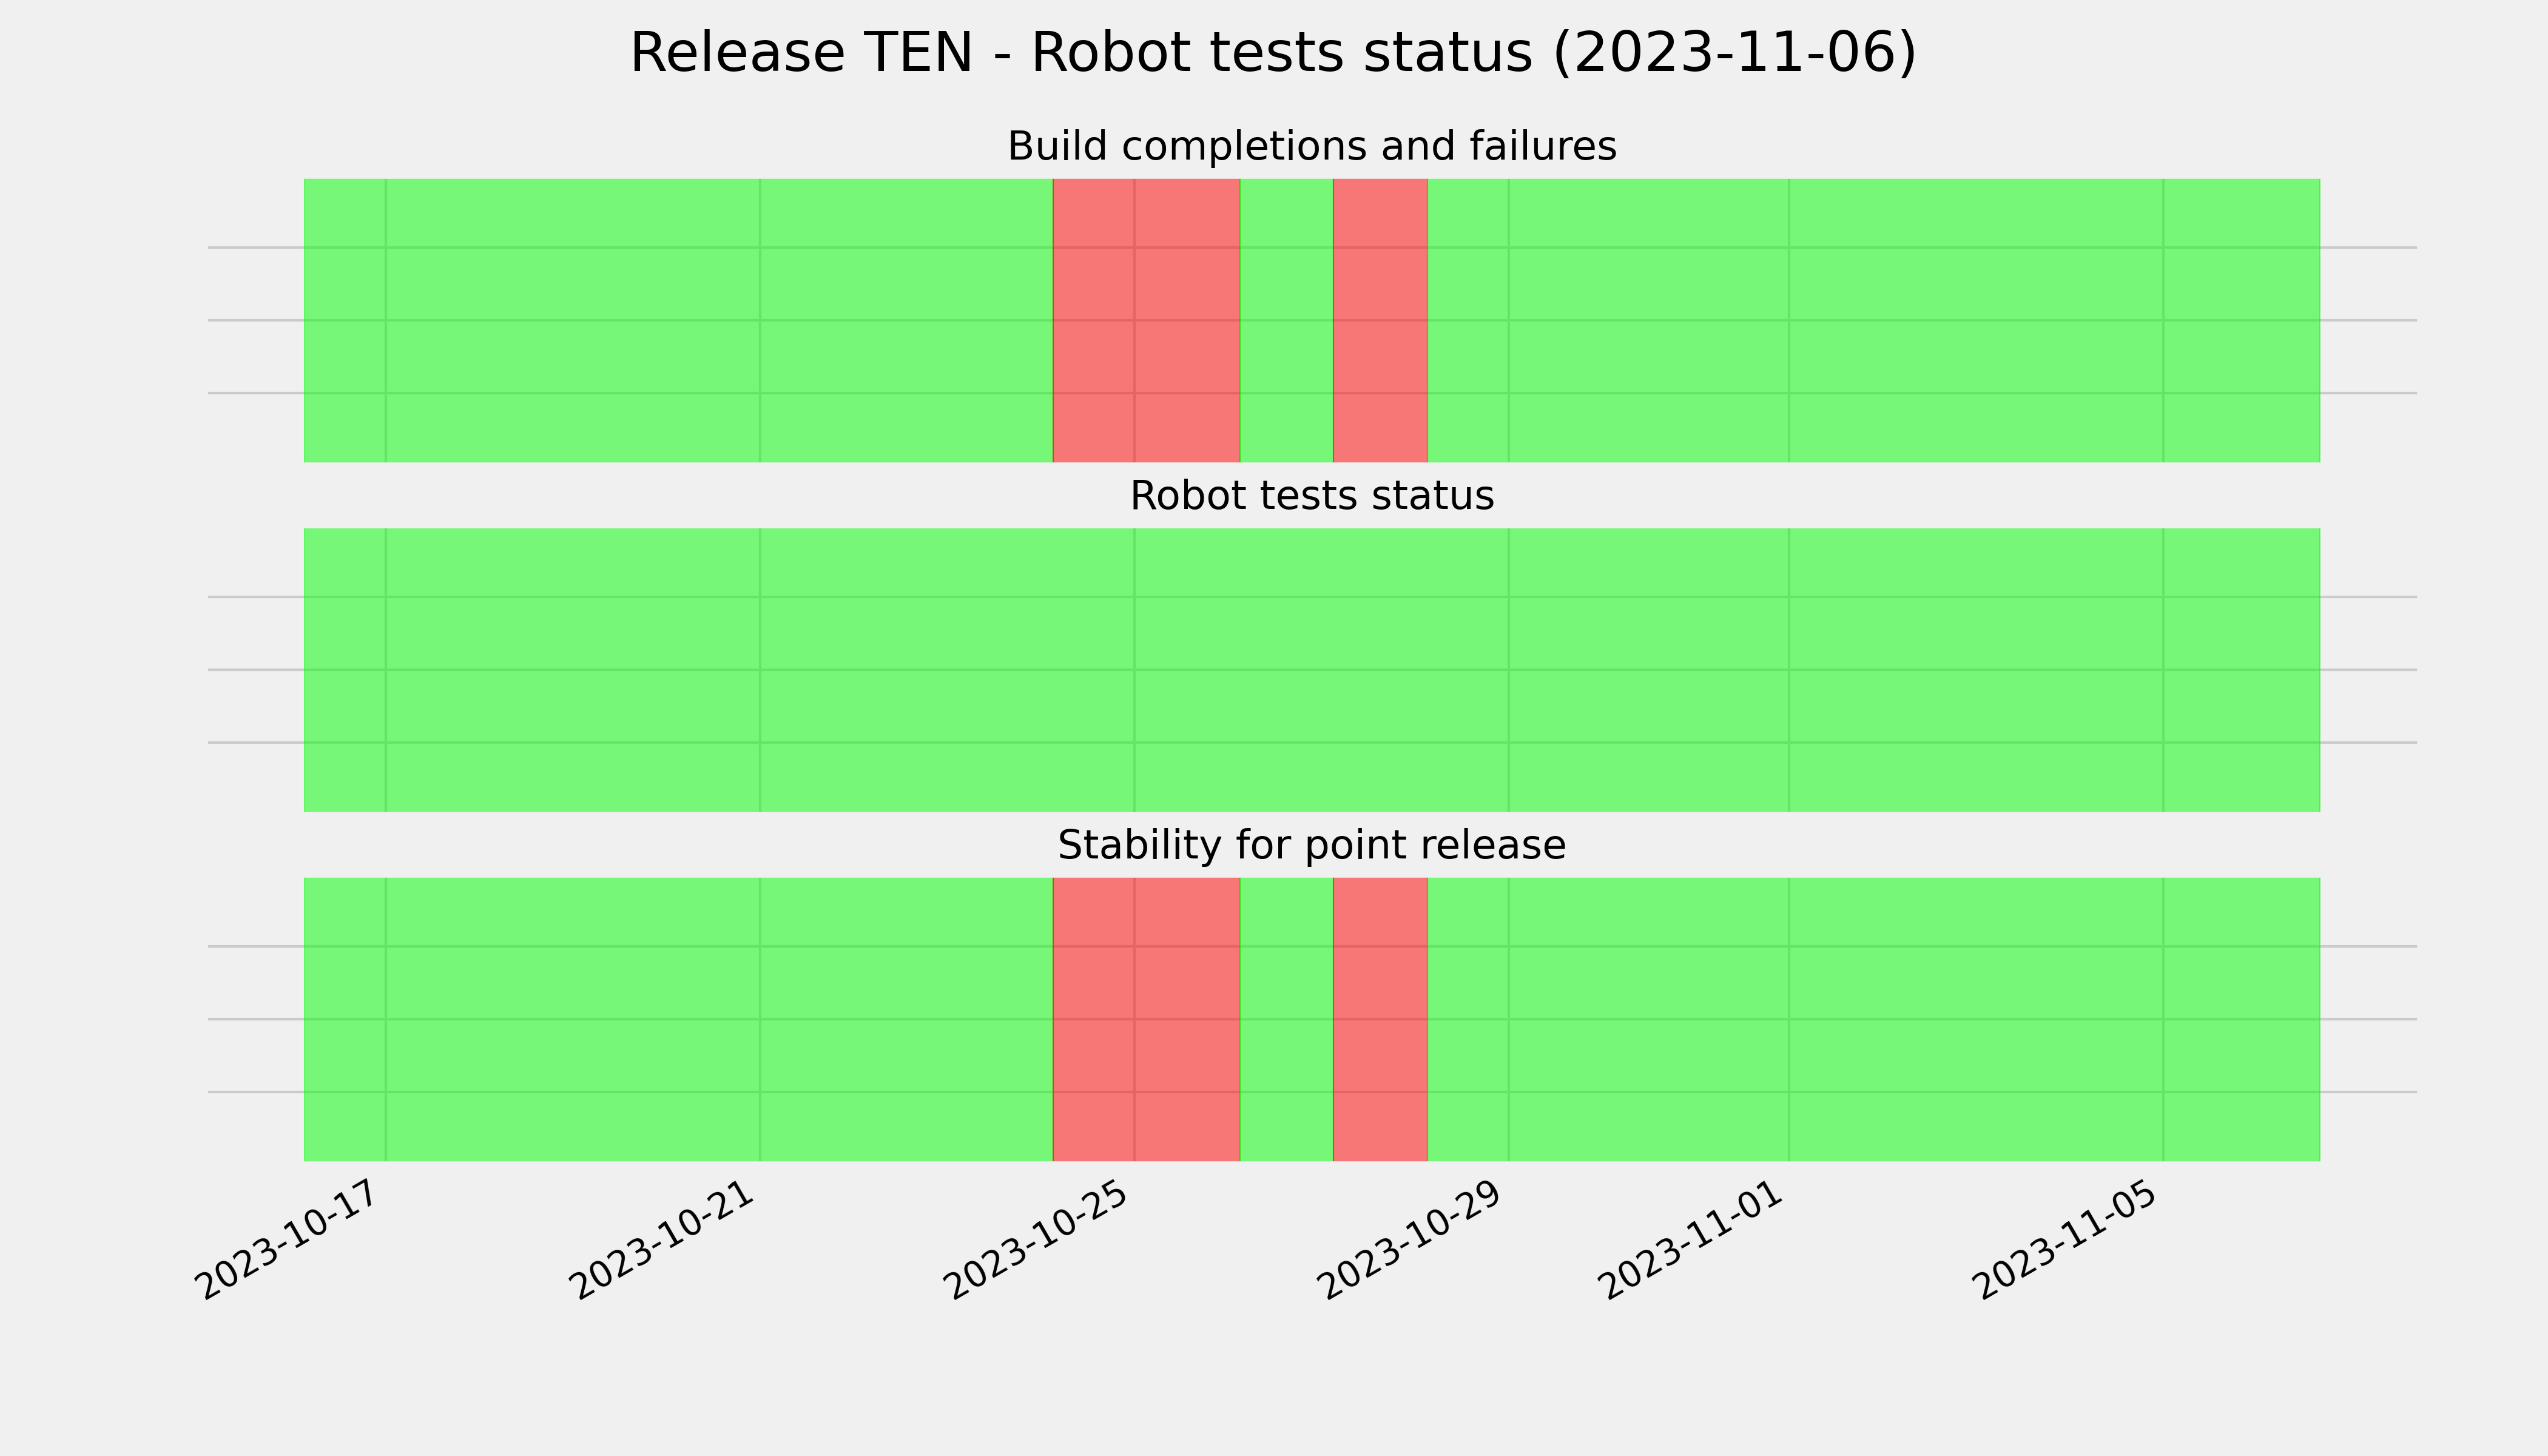Click the 'Stability for point release' subplot title
This screenshot has height=1456, width=2548.
click(1311, 846)
